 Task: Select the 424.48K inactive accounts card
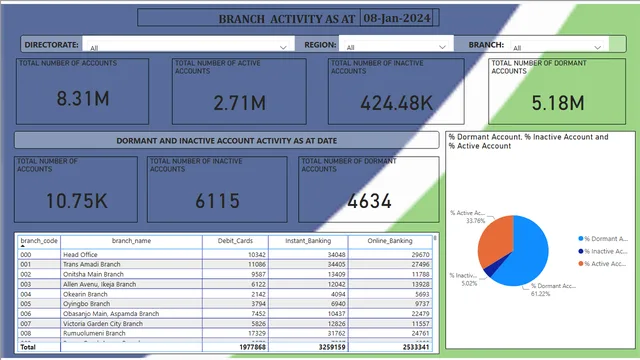coord(396,91)
